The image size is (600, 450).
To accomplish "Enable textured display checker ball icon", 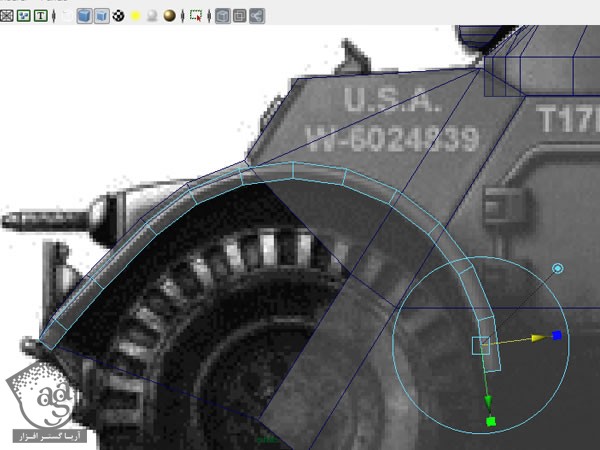I will [119, 15].
